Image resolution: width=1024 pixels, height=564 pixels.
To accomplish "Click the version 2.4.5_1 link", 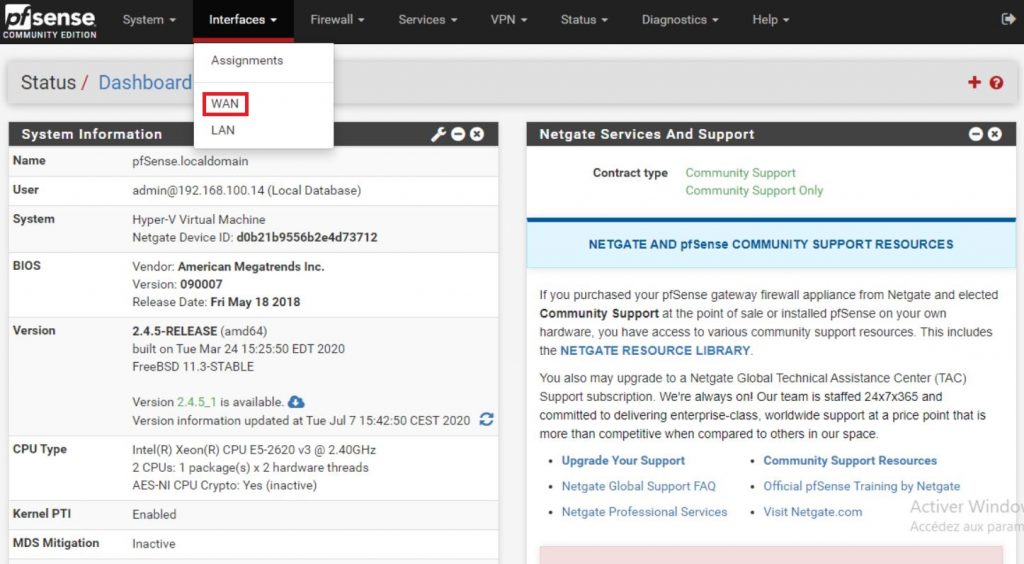I will click(x=197, y=402).
